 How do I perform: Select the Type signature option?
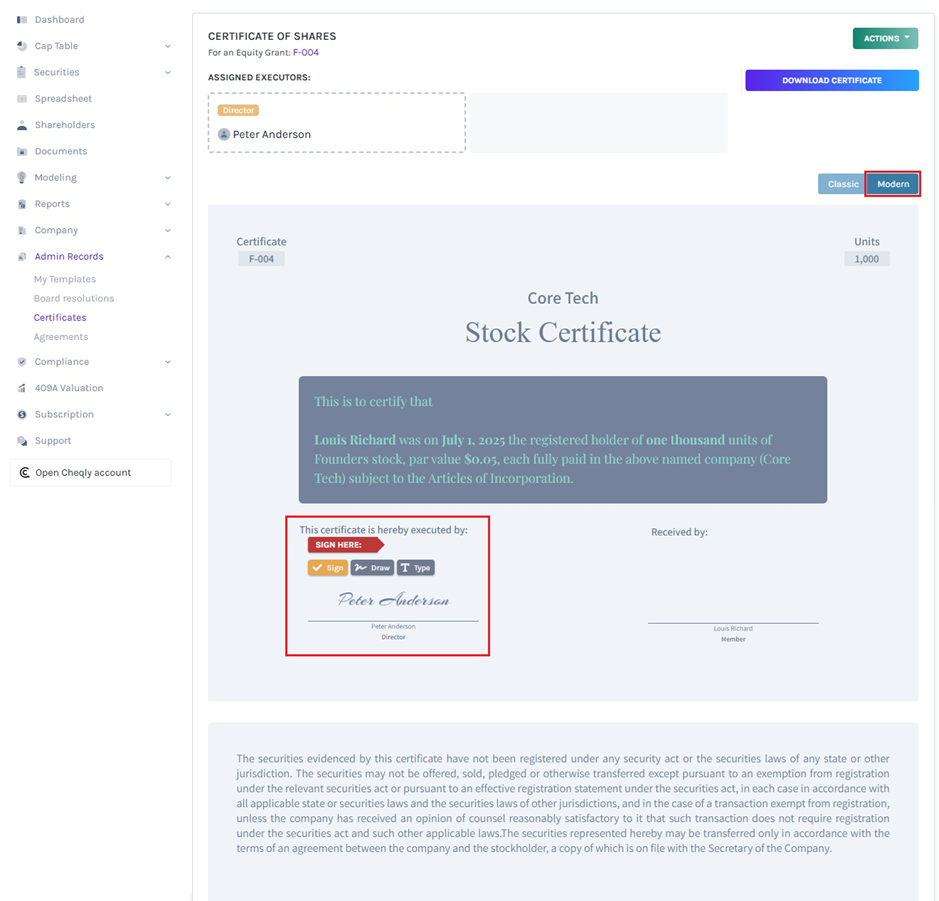(415, 568)
